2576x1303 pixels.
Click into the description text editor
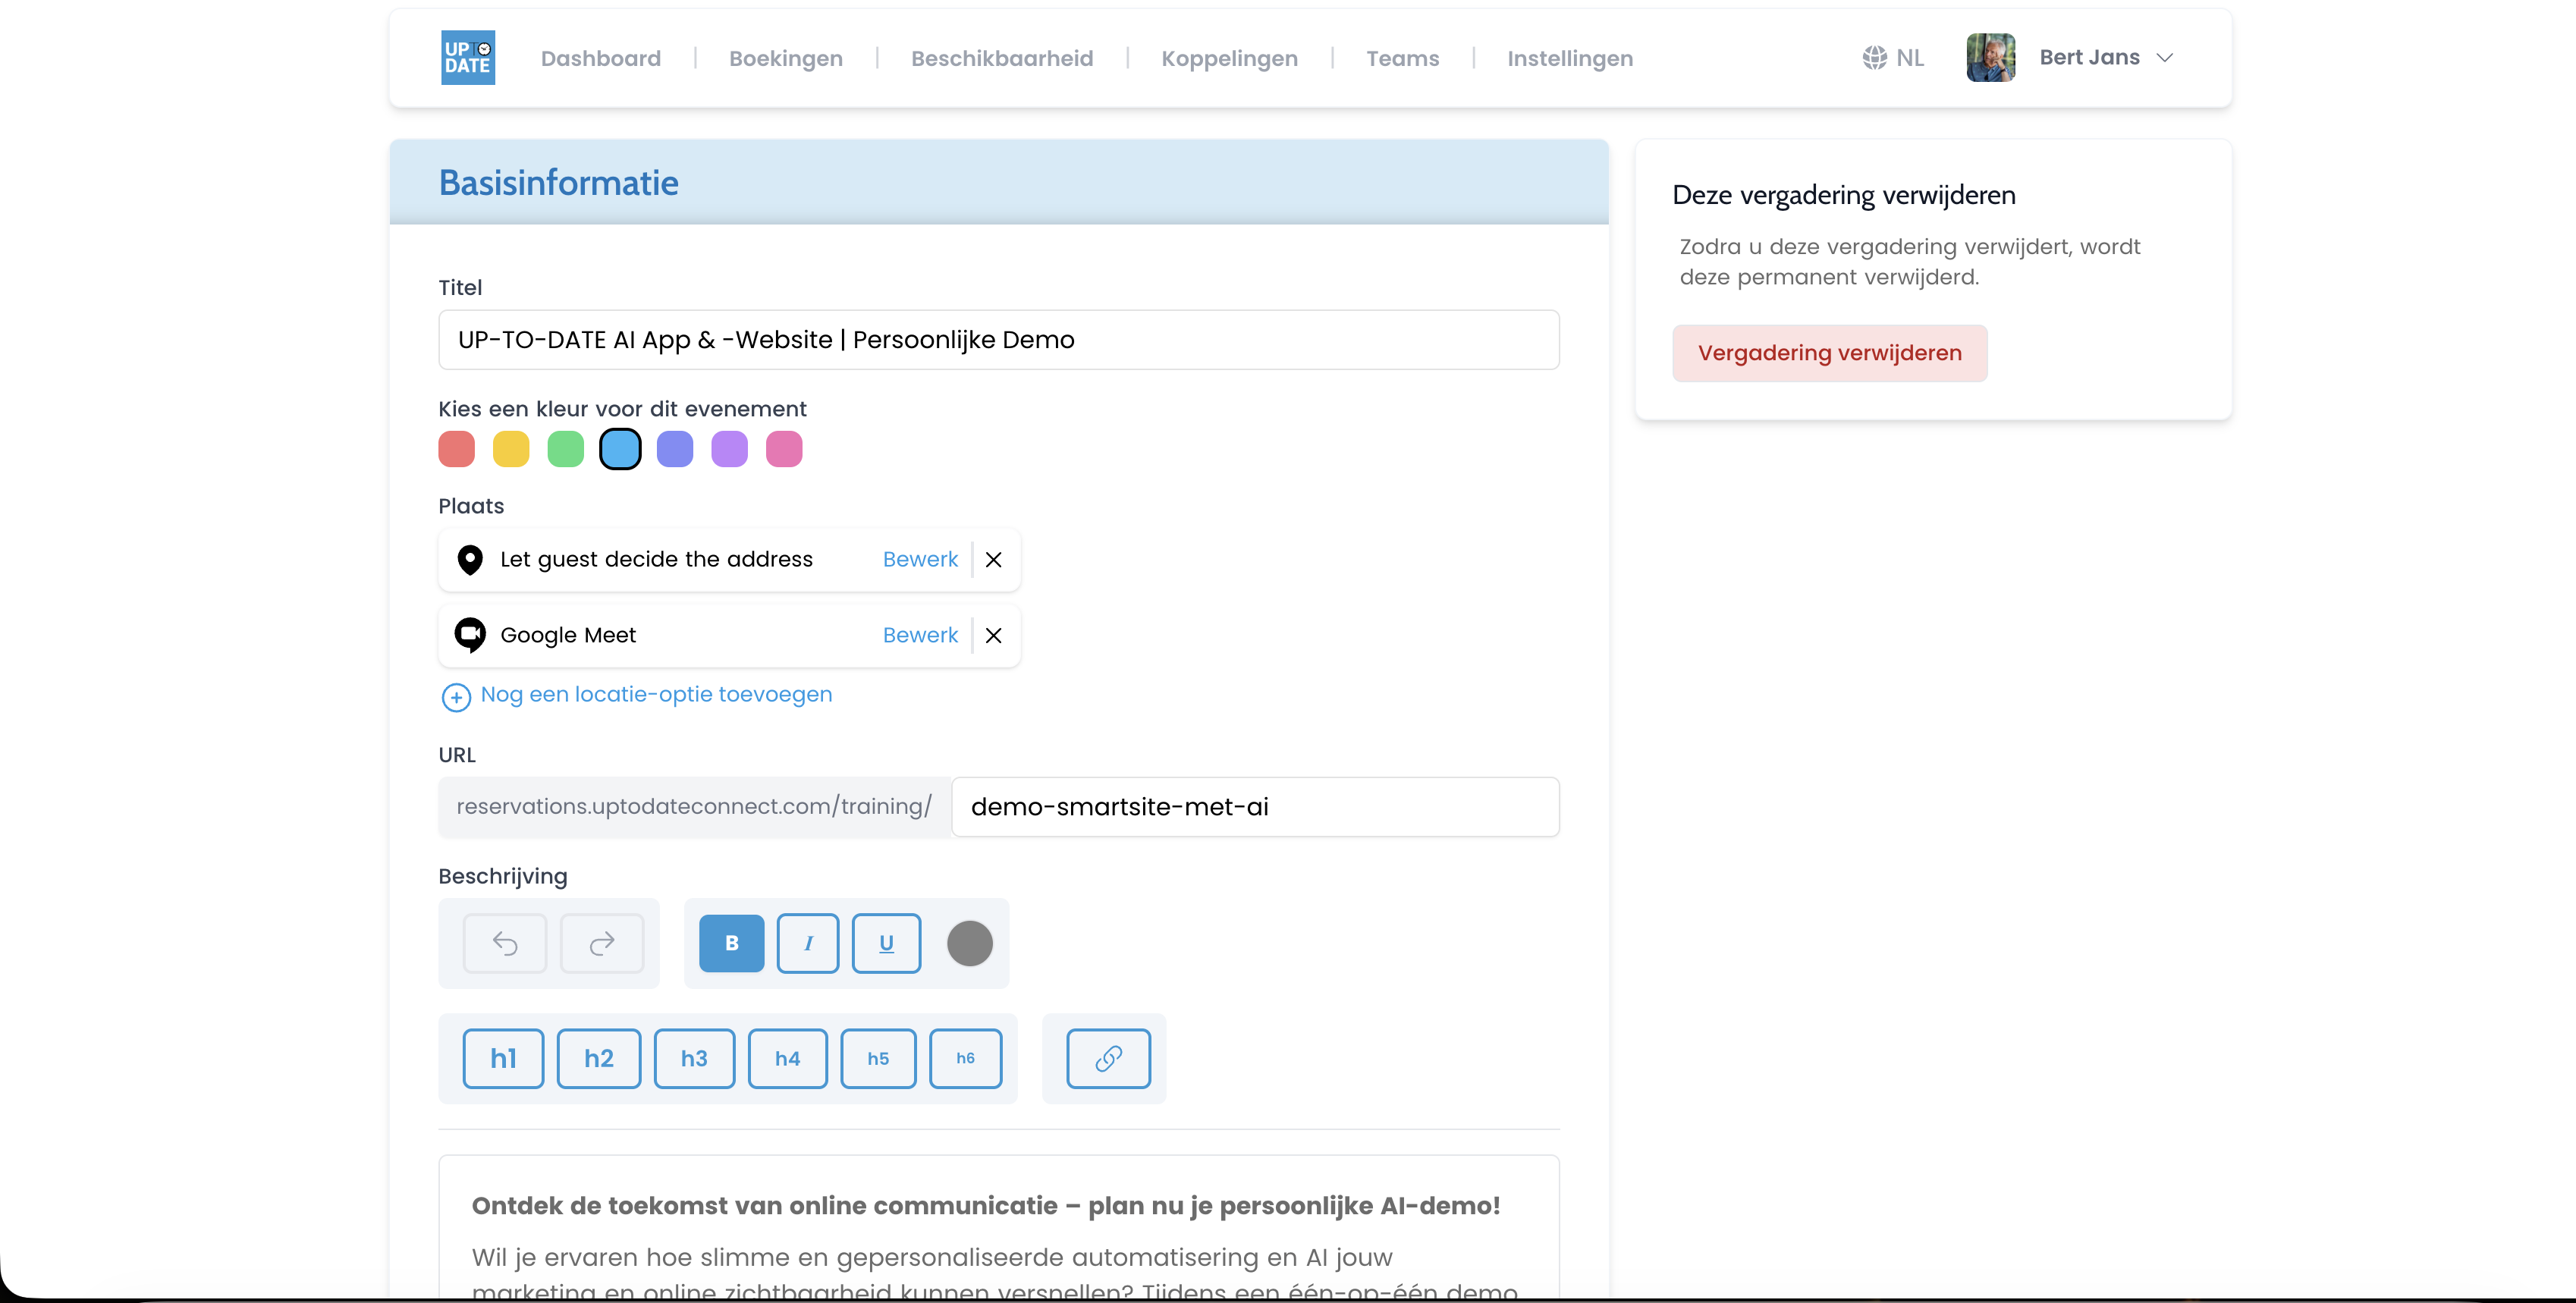tap(998, 1229)
